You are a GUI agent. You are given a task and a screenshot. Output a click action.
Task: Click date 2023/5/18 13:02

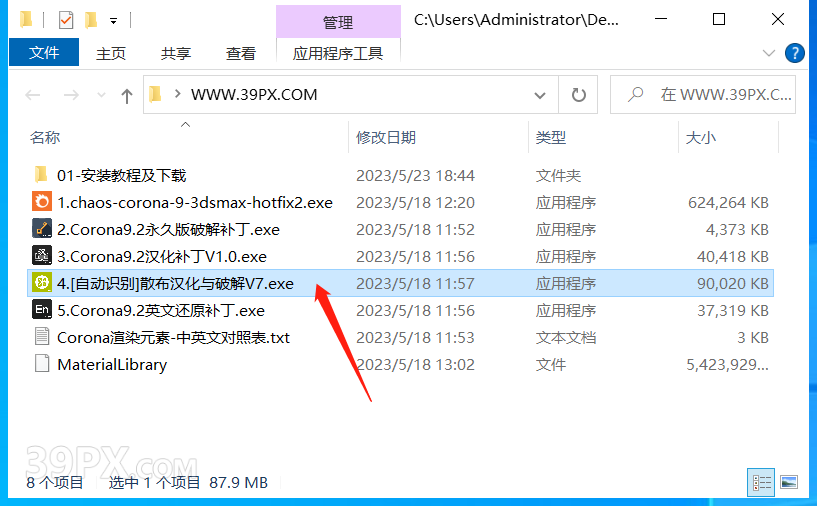[x=415, y=365]
